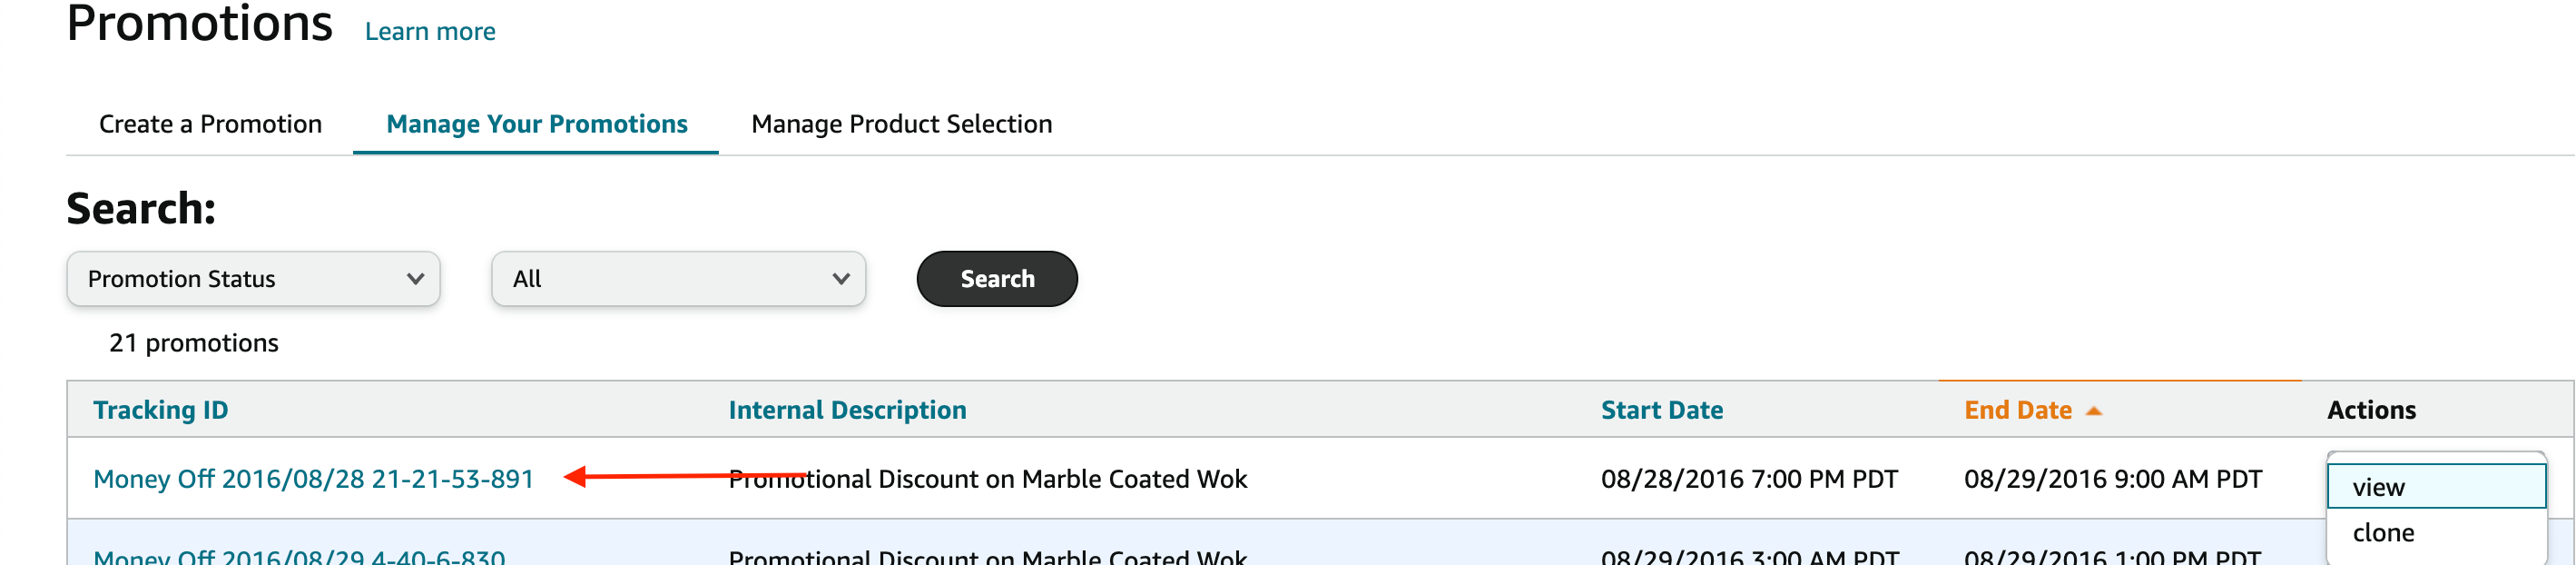Click the Actions column header
Viewport: 2576px width, 565px height.
coord(2370,410)
